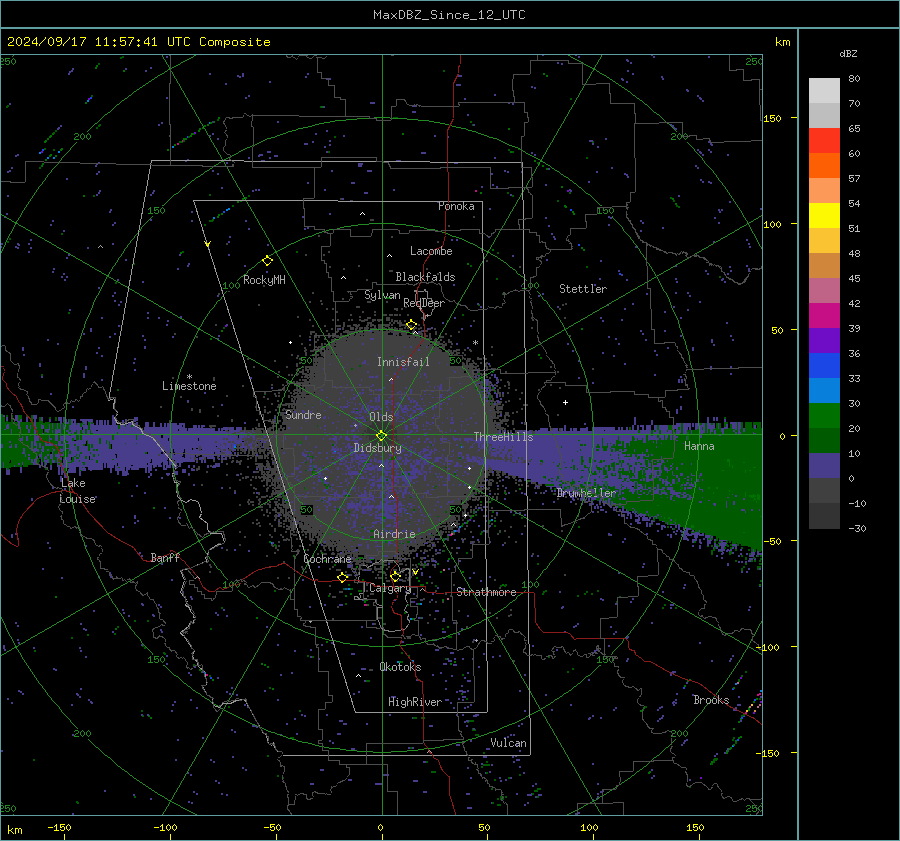Click the orange 57-60 dBZ legend swatch
900x841 pixels.
coord(824,165)
